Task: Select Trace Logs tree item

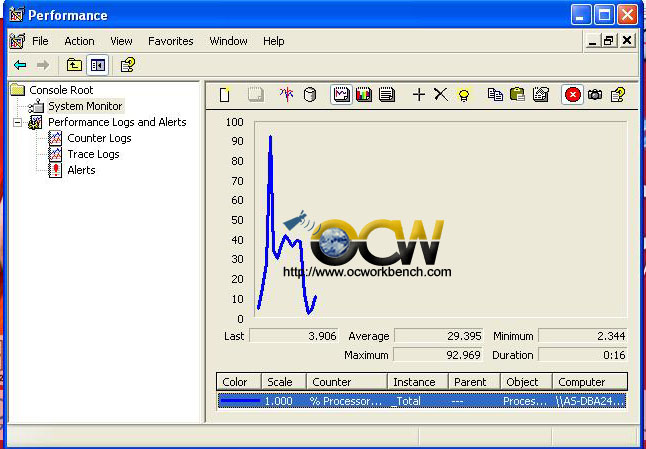Action: point(93,154)
